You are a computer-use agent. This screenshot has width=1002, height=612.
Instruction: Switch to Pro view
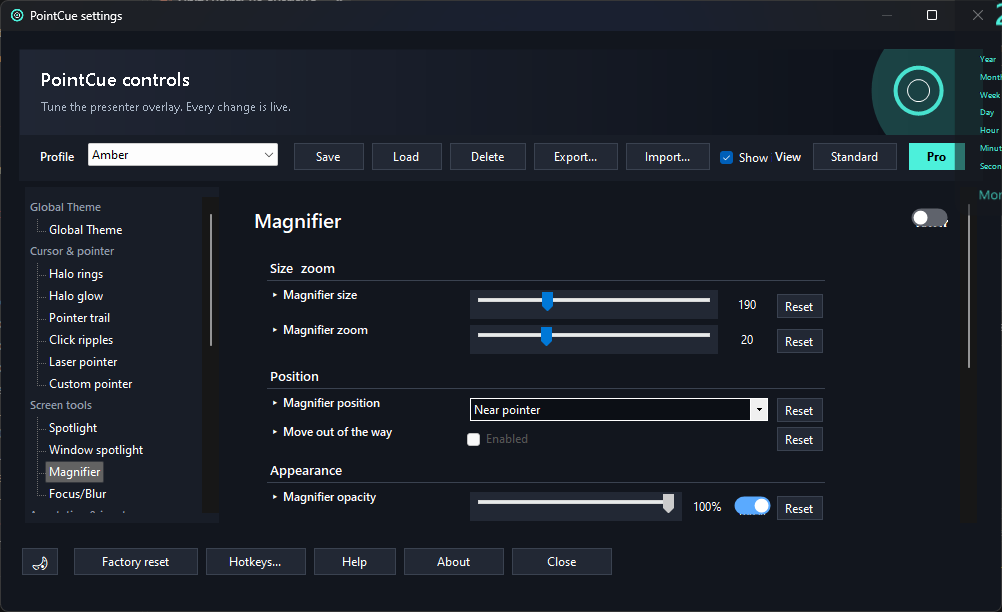[x=936, y=157]
